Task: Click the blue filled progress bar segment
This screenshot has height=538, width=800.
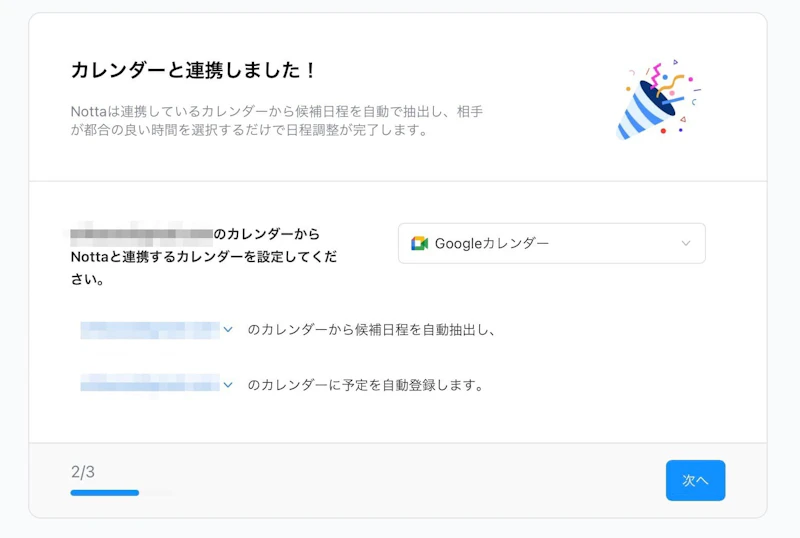Action: (104, 493)
